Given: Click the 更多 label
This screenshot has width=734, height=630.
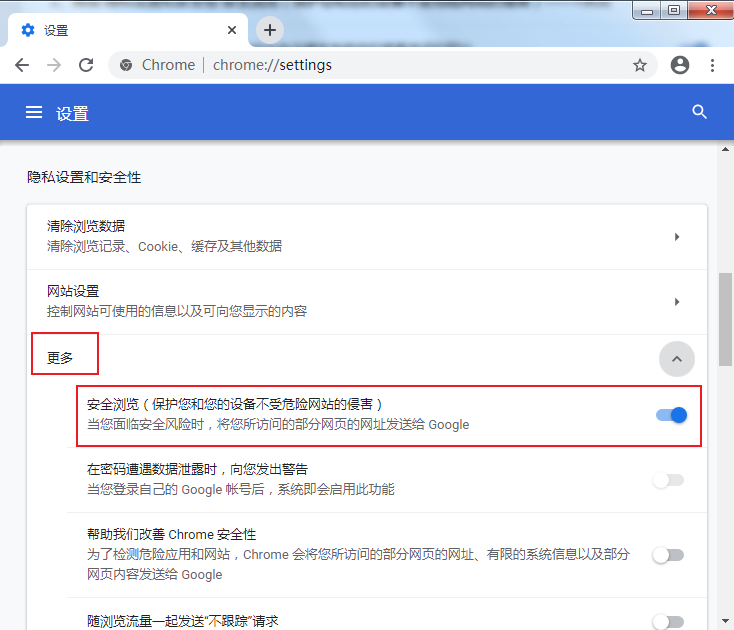Looking at the screenshot, I should pos(60,358).
